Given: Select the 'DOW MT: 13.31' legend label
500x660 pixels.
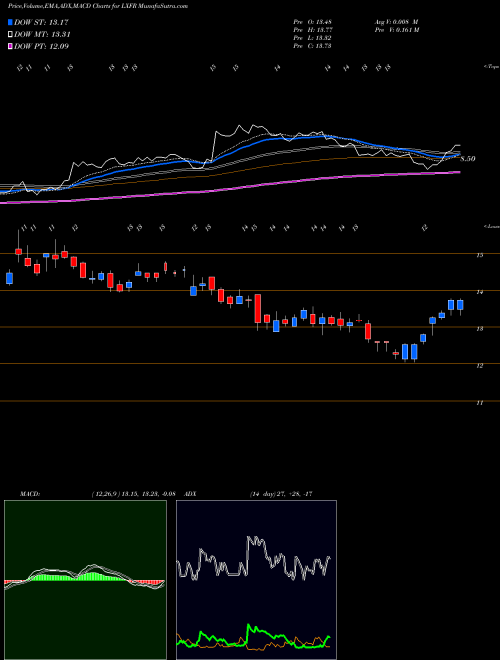Looking at the screenshot, I should (42, 35).
